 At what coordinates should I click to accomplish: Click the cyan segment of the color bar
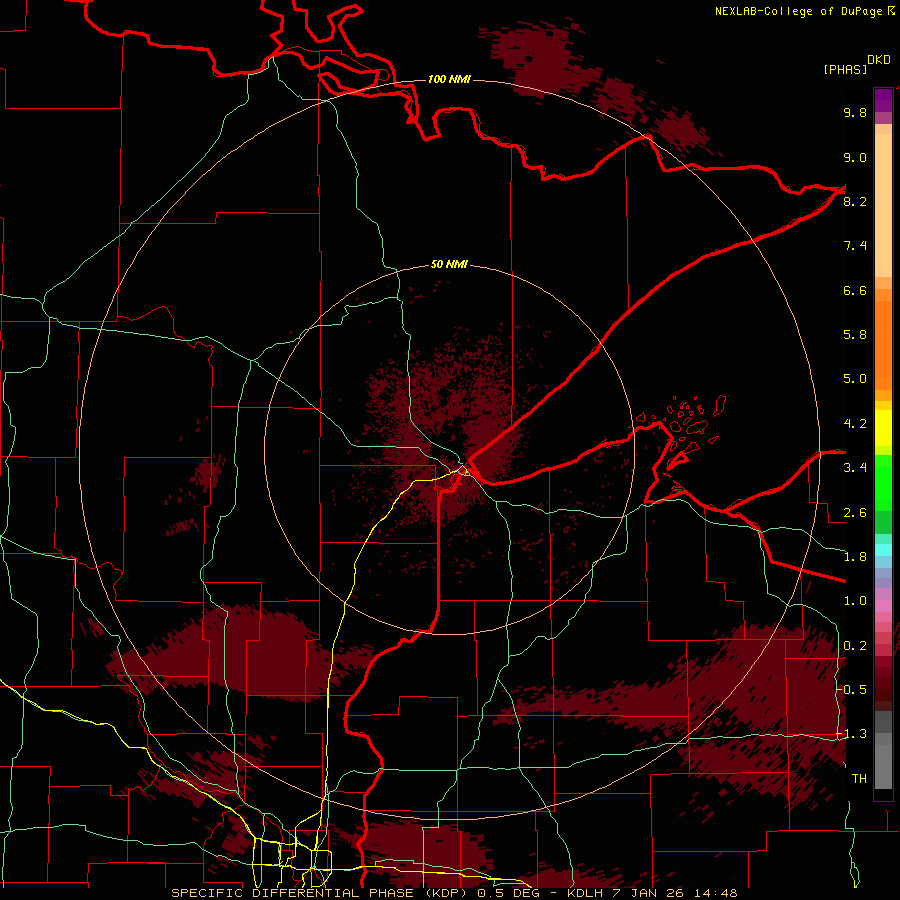tap(883, 550)
